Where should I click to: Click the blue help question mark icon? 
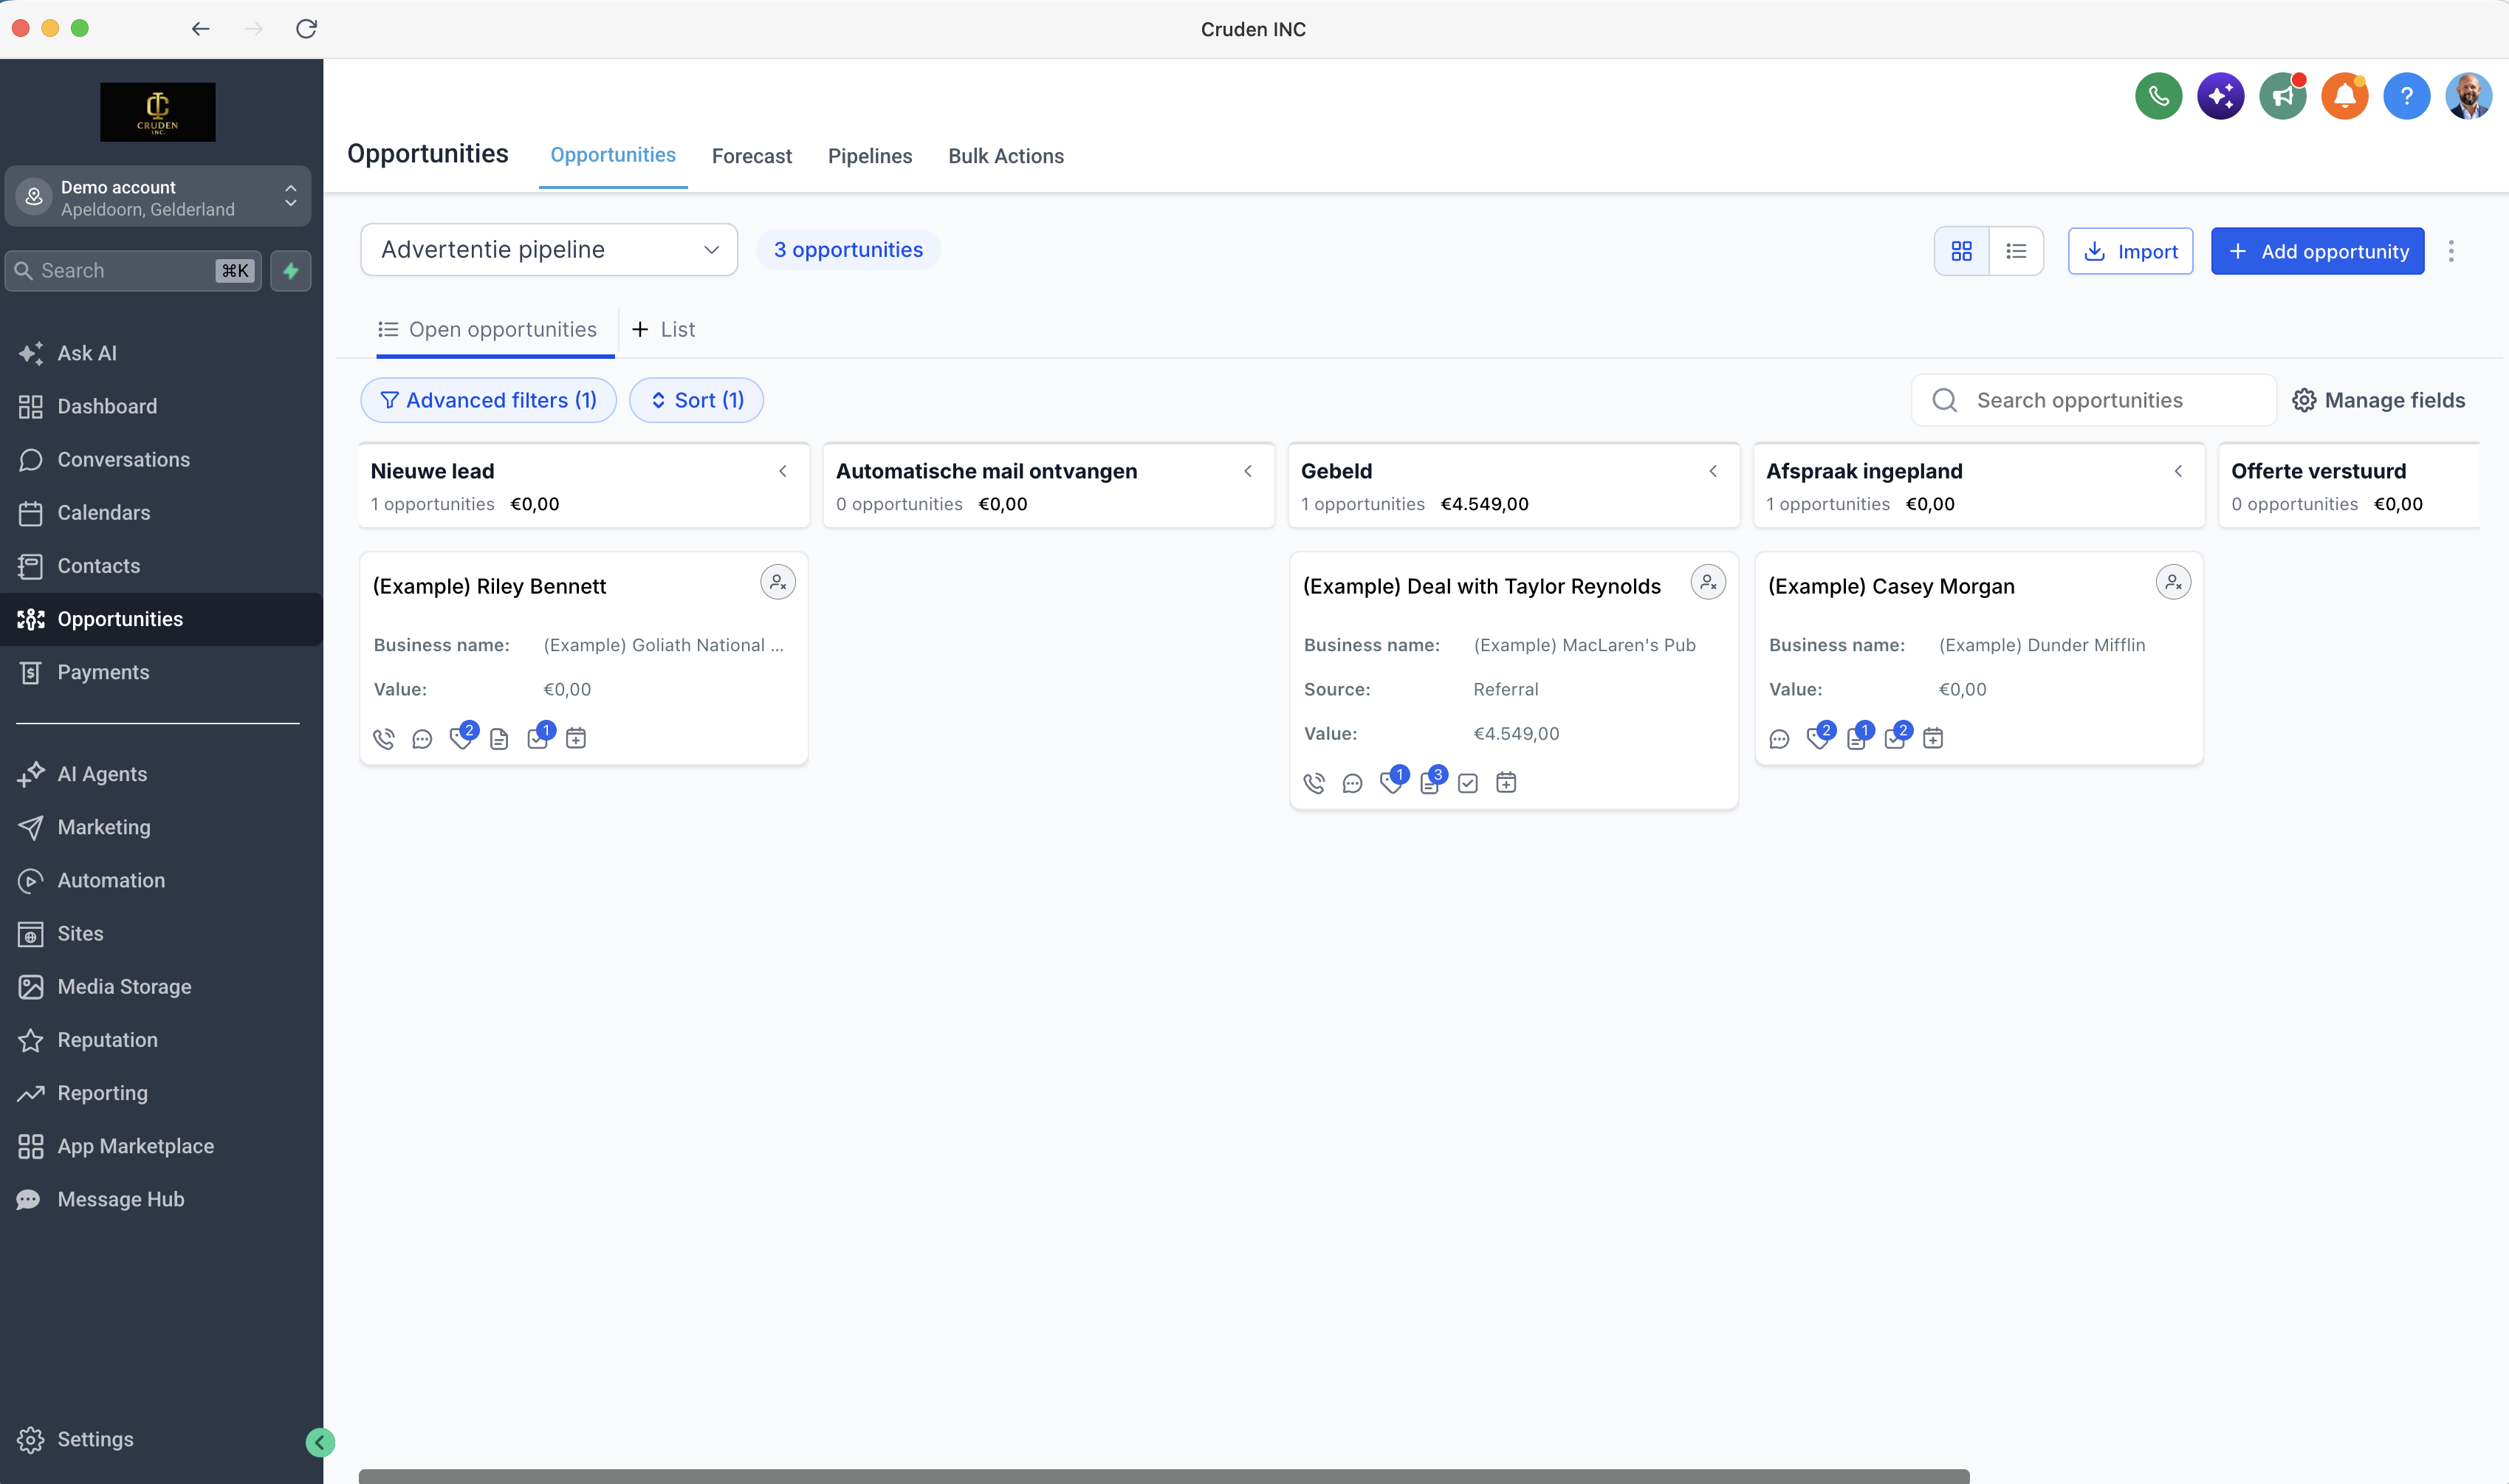click(x=2406, y=96)
